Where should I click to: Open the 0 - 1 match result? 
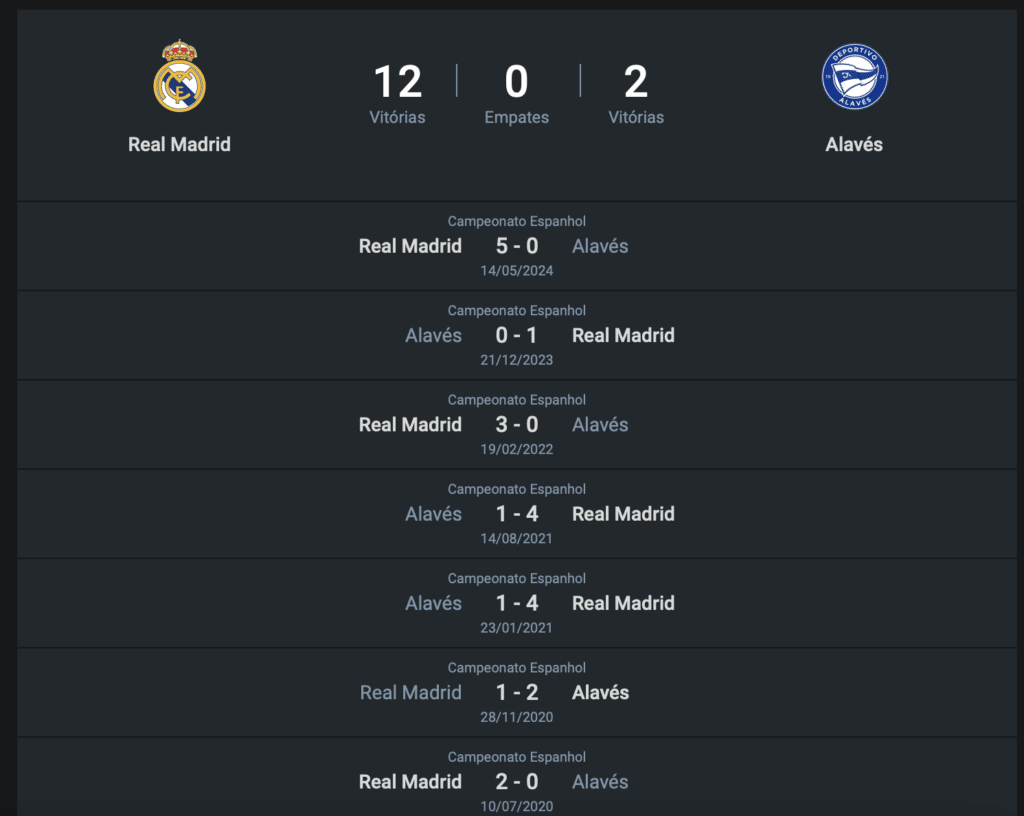tap(517, 335)
